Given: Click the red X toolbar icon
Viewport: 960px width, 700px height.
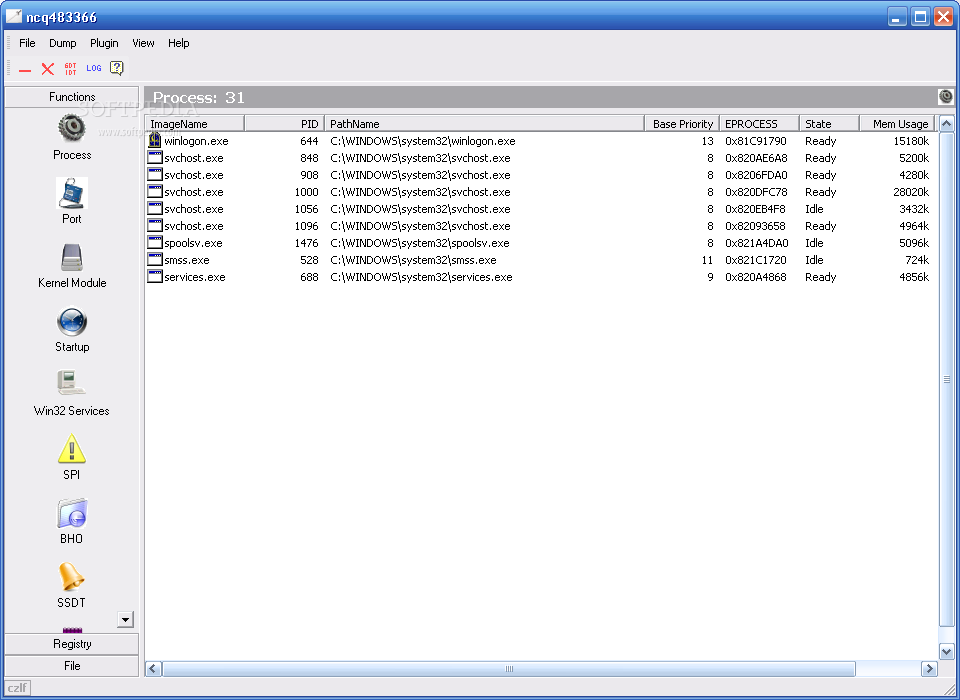Looking at the screenshot, I should [x=48, y=69].
